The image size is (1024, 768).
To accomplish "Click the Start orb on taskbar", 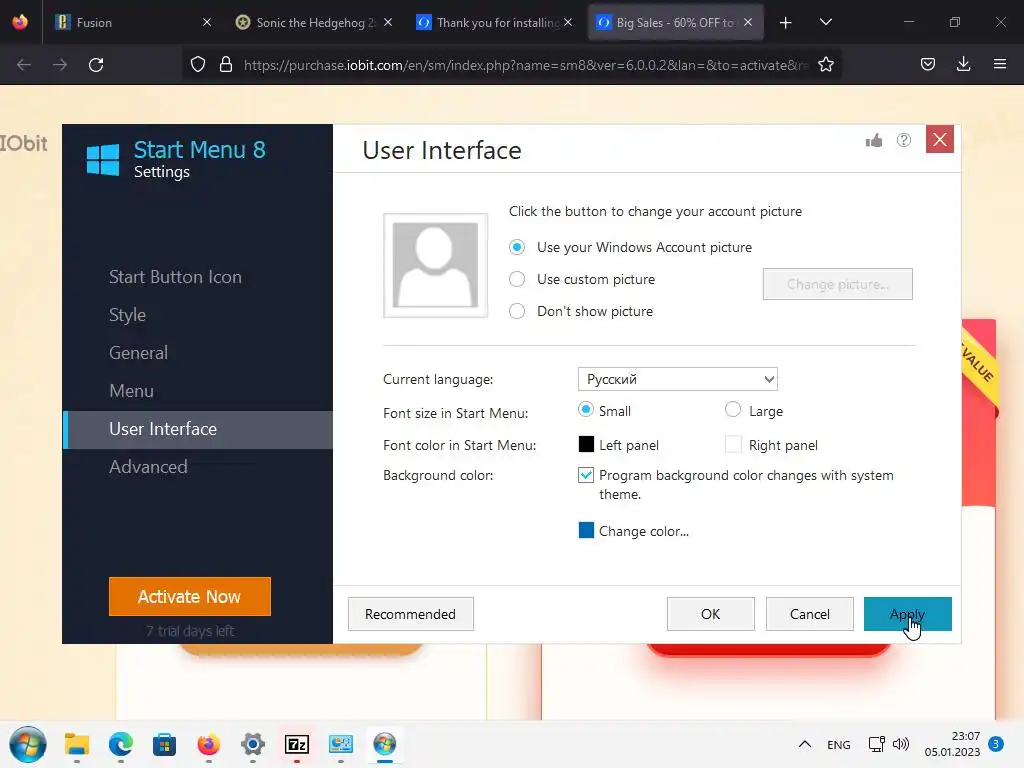I will [28, 744].
